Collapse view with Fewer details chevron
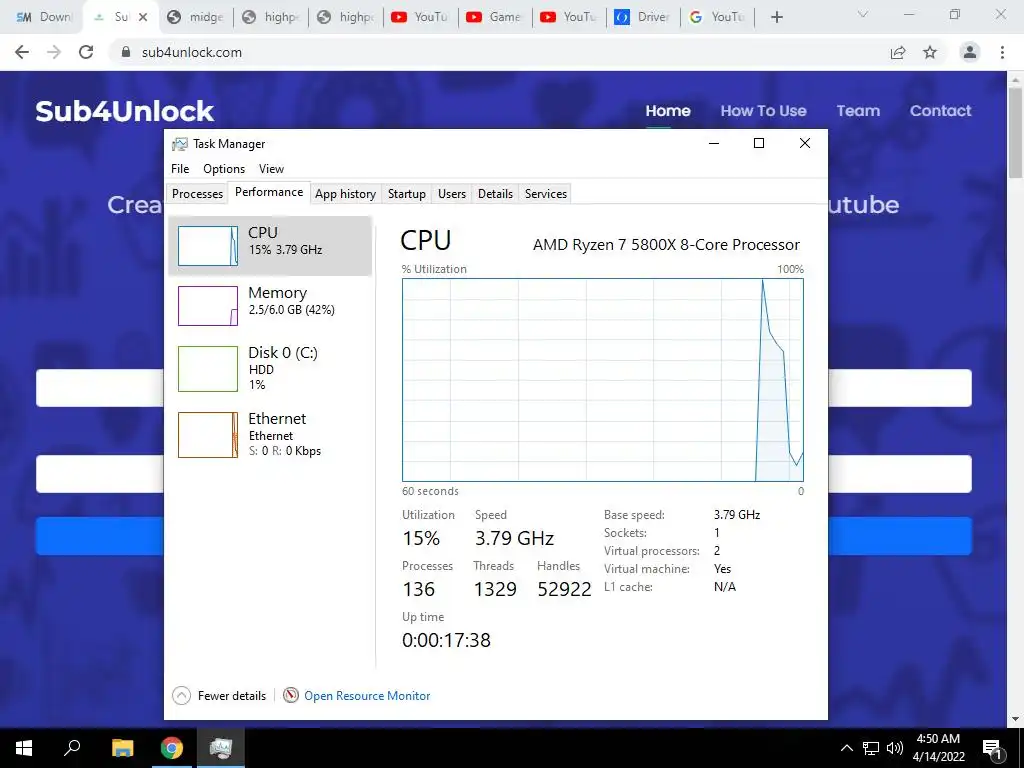This screenshot has height=768, width=1024. [x=182, y=696]
